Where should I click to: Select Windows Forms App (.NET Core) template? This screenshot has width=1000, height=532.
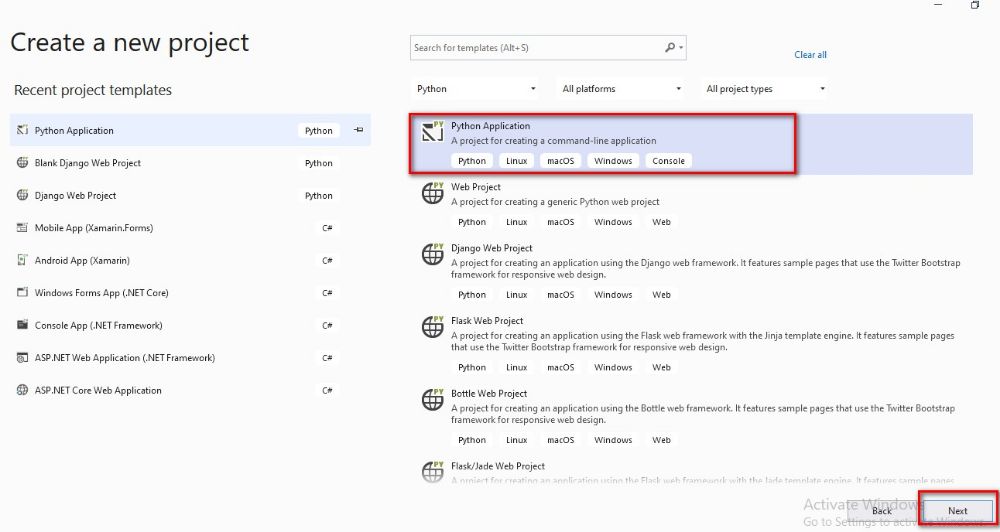[190, 293]
